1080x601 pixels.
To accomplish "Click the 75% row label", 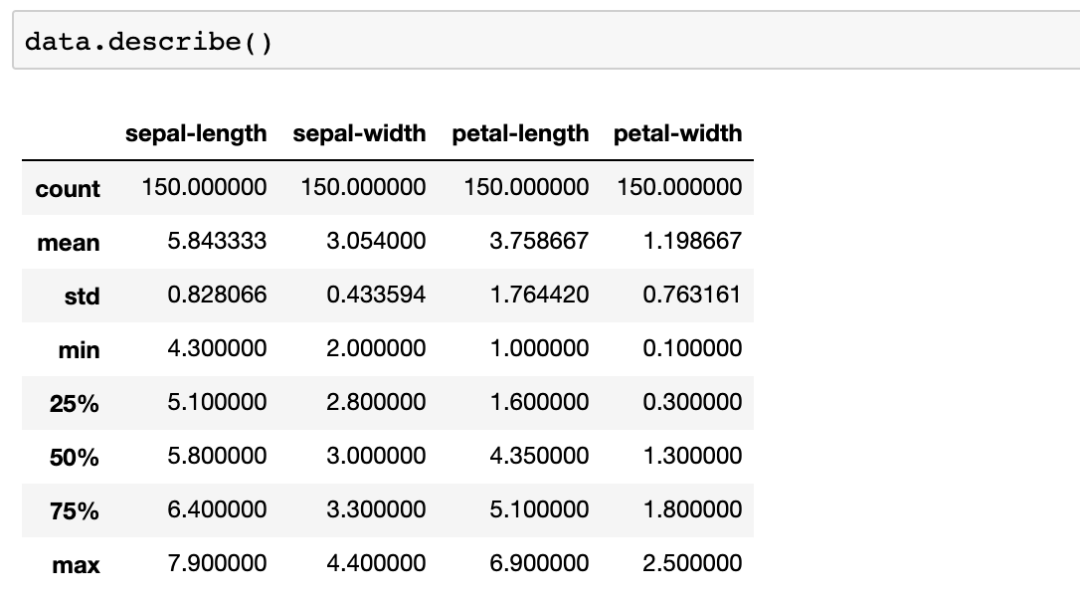I will pos(74,511).
